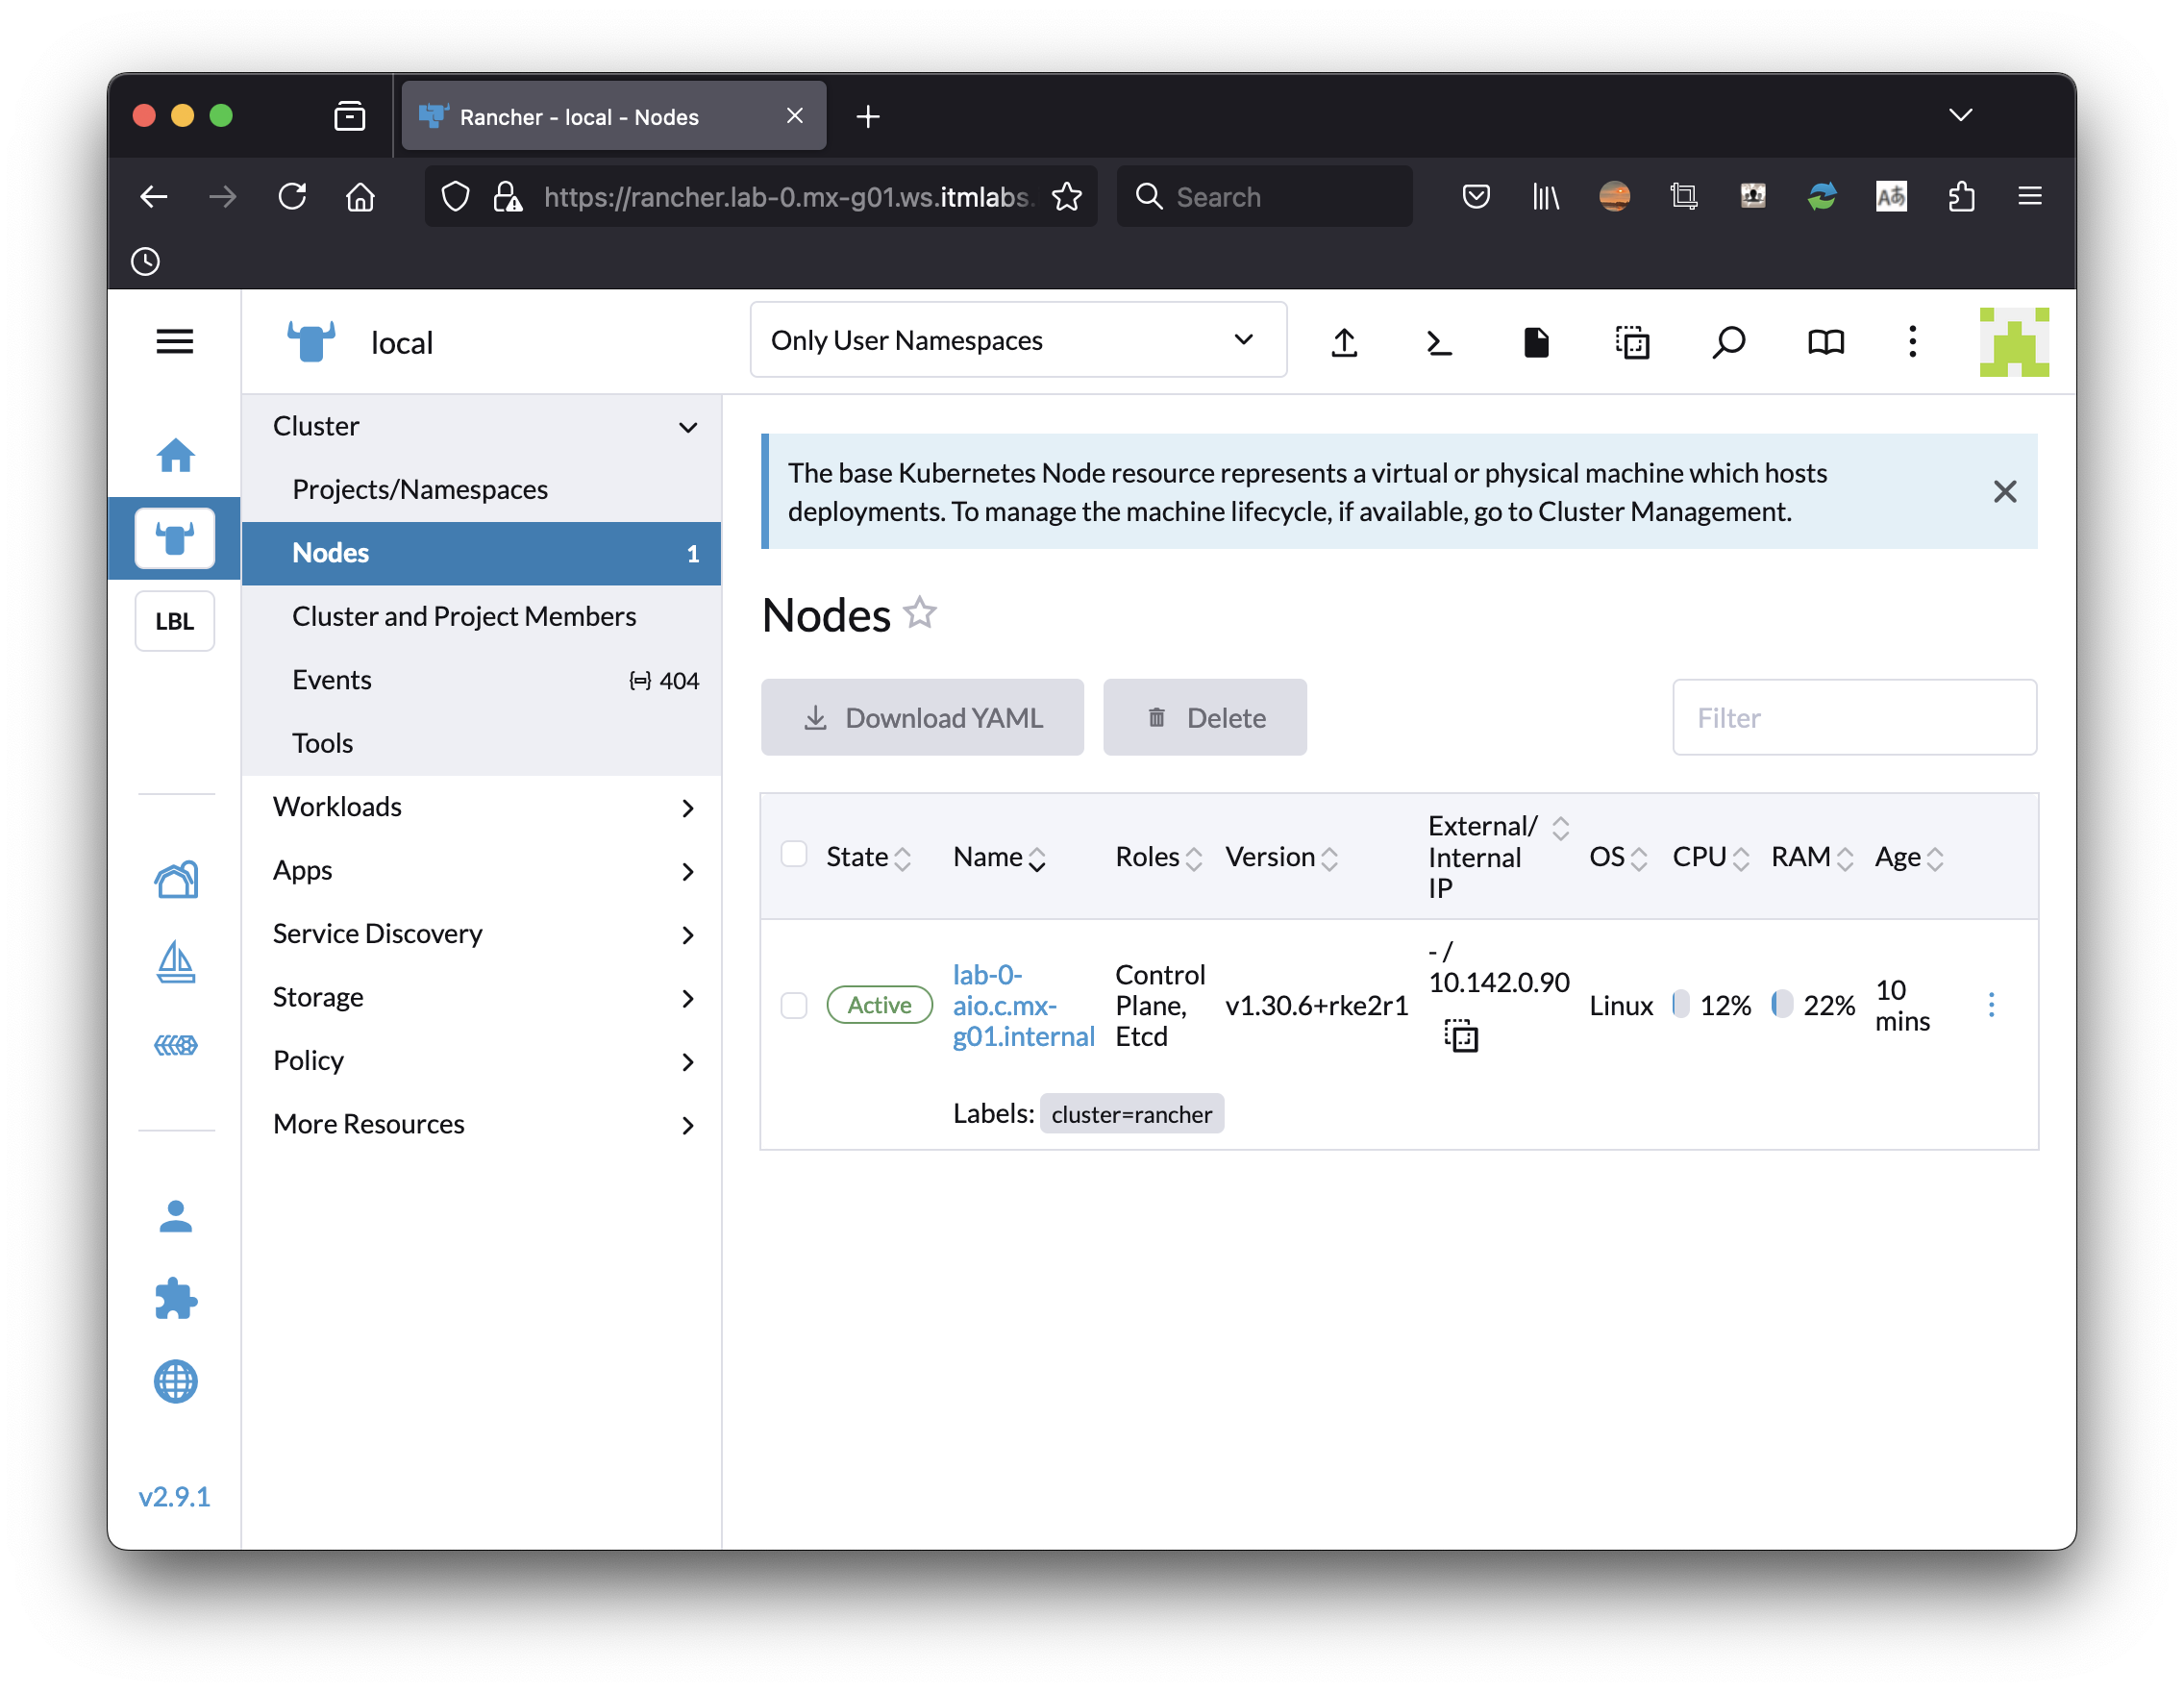The height and width of the screenshot is (1692, 2184).
Task: Click the Import YAML upload icon
Action: pos(1345,342)
